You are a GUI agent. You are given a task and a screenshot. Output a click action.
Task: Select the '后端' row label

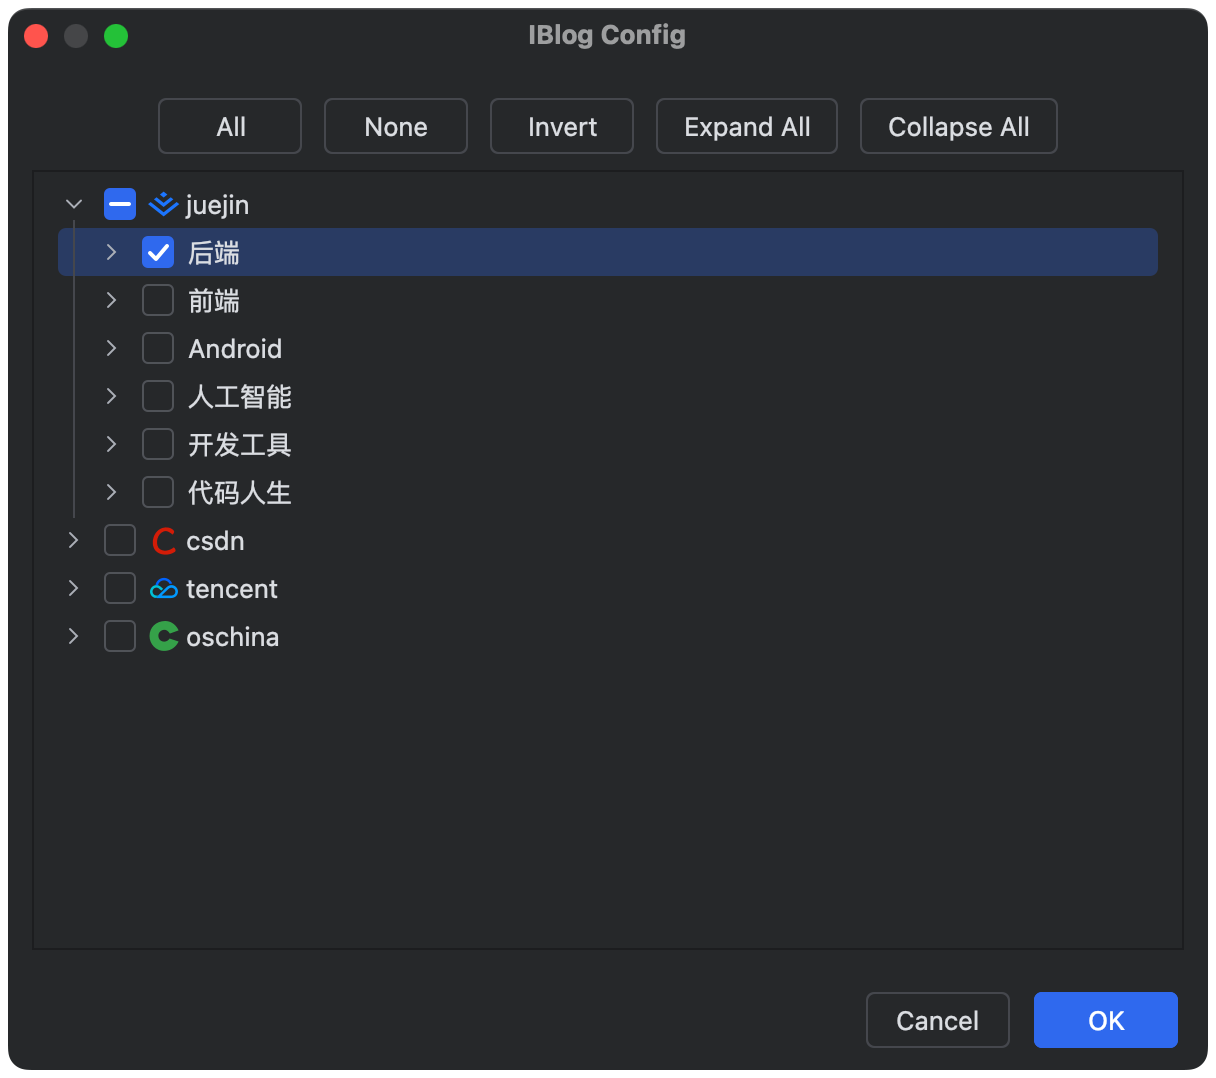coord(214,253)
